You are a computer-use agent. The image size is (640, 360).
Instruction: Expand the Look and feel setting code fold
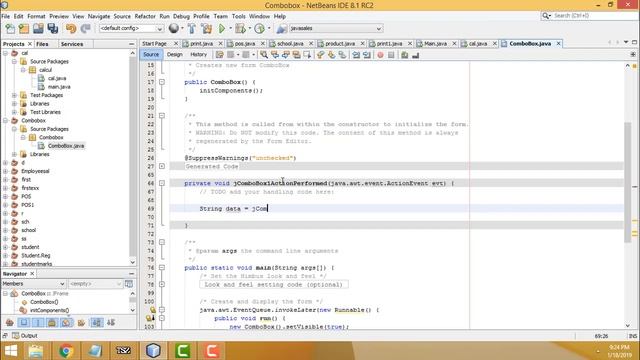162,284
